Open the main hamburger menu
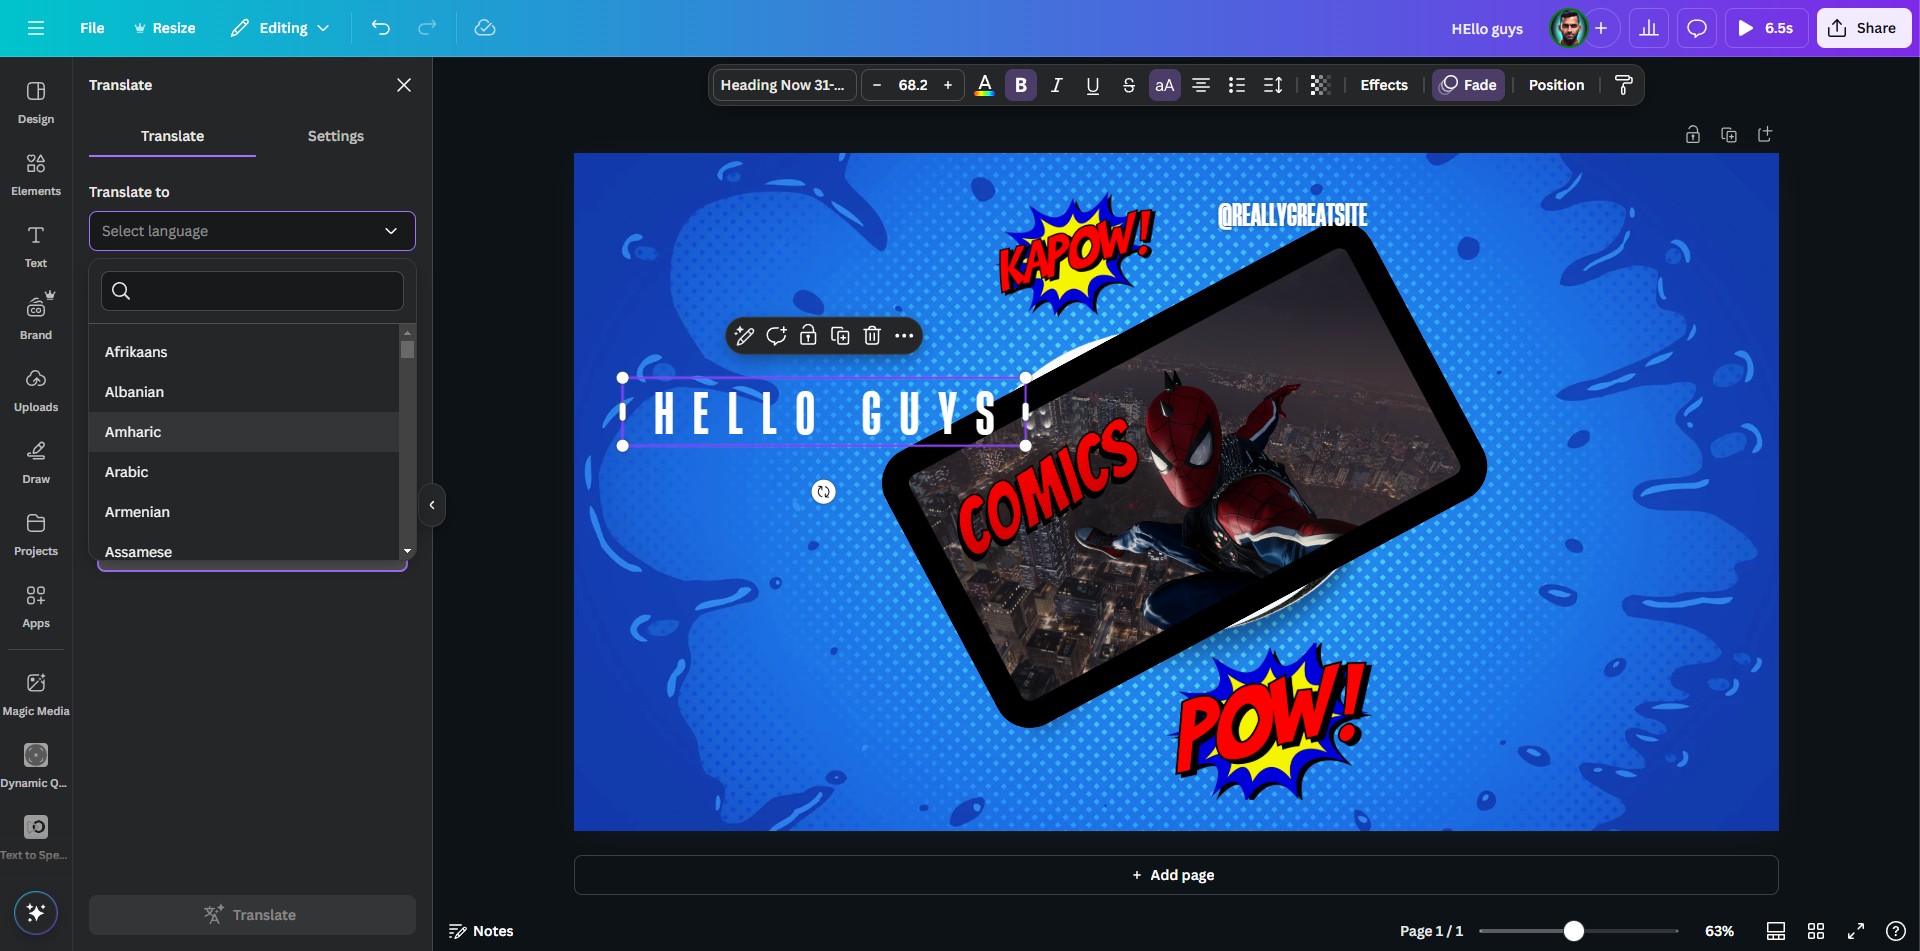The height and width of the screenshot is (951, 1920). point(36,28)
